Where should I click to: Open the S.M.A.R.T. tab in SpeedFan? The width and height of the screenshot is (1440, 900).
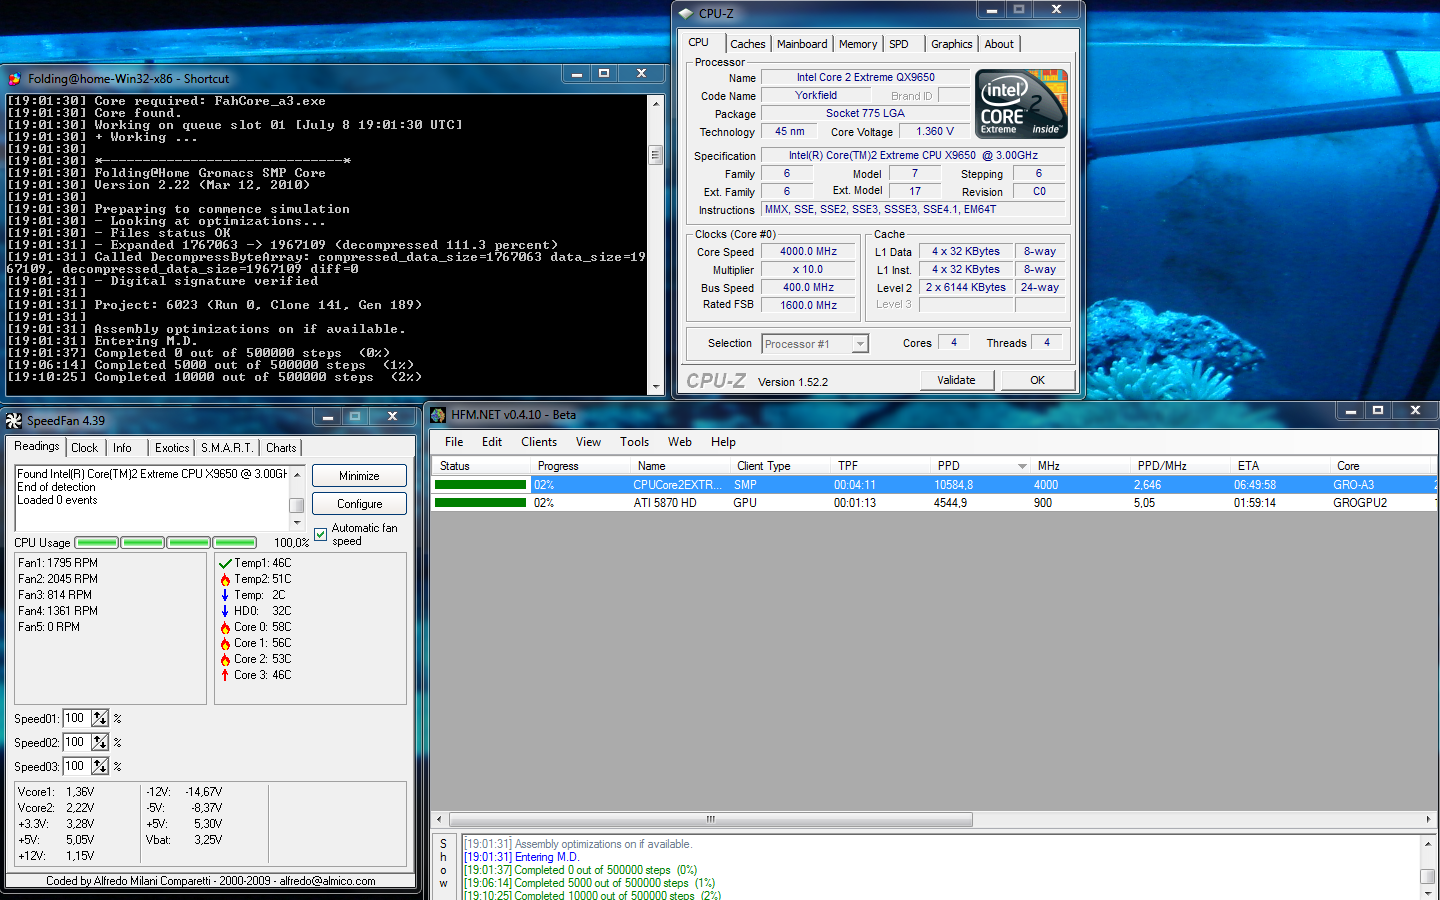click(225, 448)
